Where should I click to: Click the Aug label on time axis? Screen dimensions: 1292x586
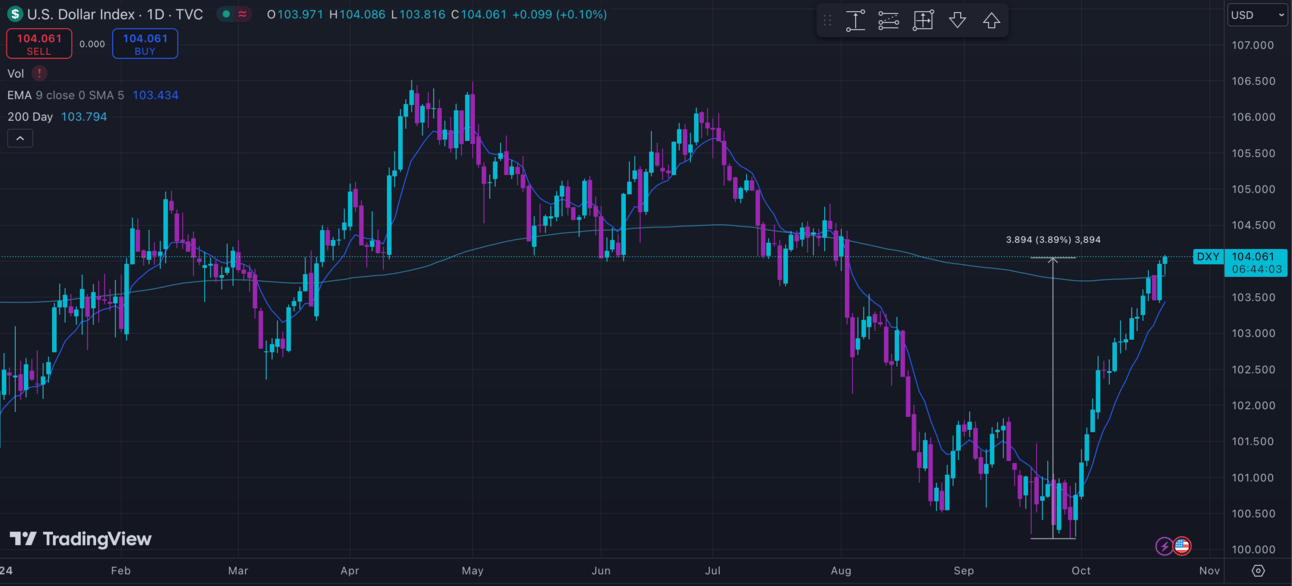841,571
